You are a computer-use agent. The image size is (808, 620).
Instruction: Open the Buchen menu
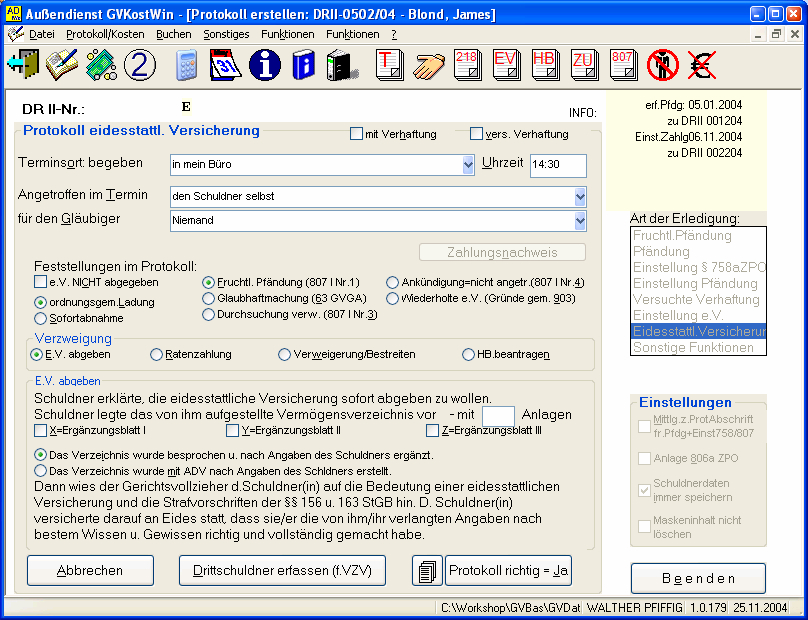[174, 34]
